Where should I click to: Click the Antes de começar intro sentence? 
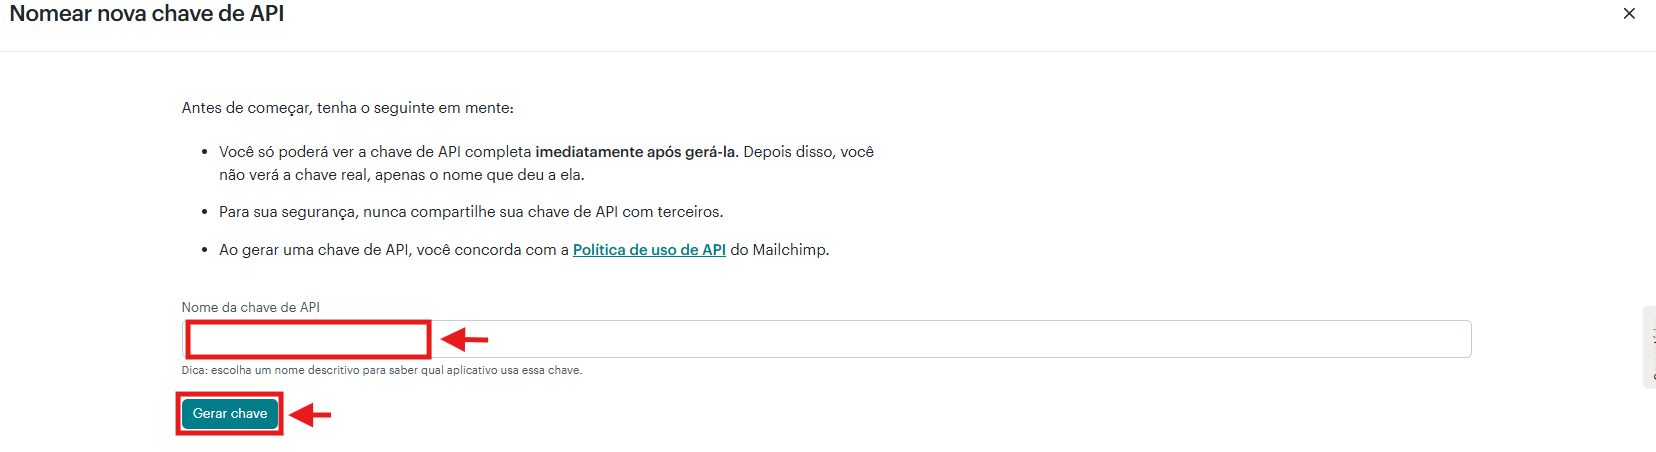[x=347, y=108]
